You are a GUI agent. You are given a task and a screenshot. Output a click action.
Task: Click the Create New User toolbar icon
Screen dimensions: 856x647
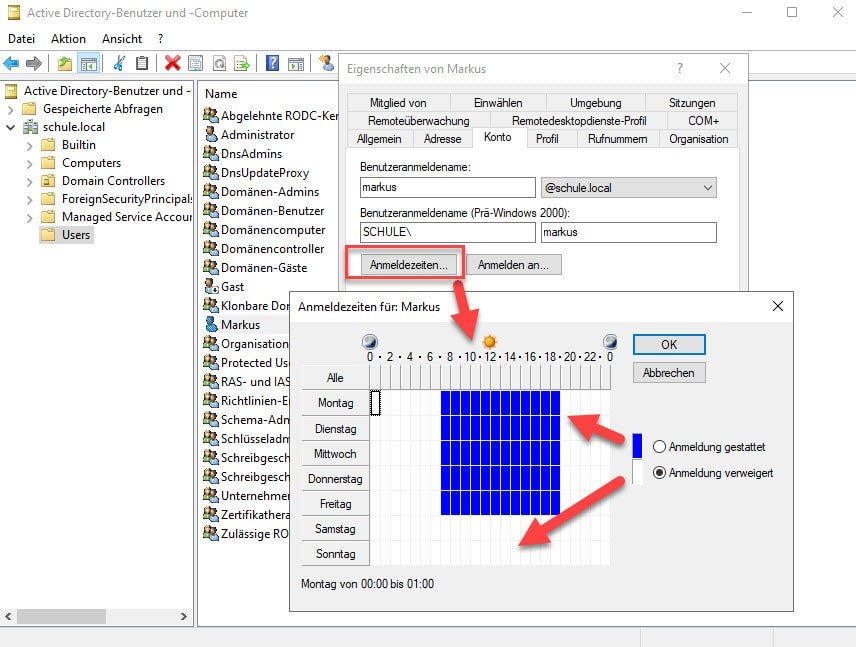(327, 63)
